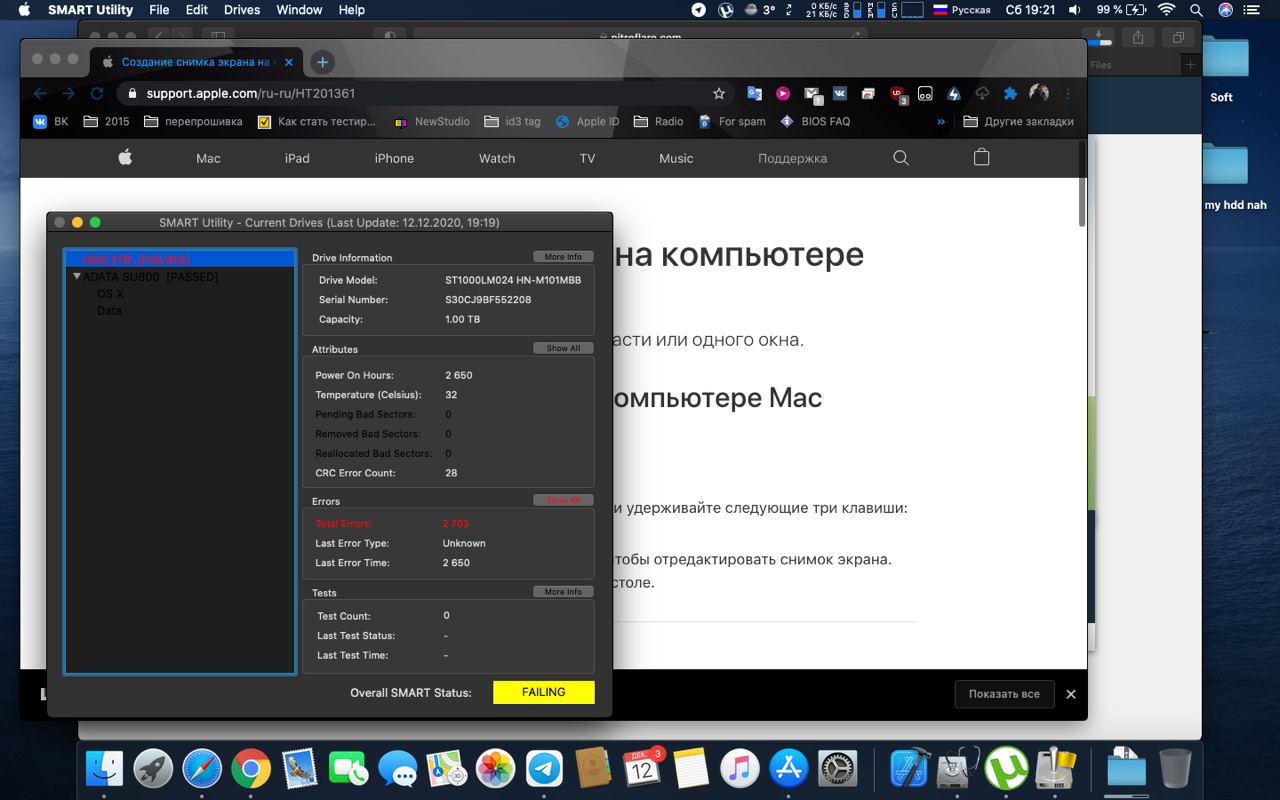Open Telegram from the Dock
The height and width of the screenshot is (800, 1280).
pos(544,769)
